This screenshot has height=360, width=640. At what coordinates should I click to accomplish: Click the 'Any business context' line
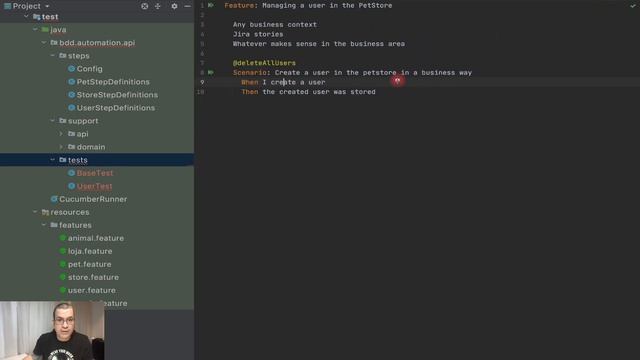[275, 24]
